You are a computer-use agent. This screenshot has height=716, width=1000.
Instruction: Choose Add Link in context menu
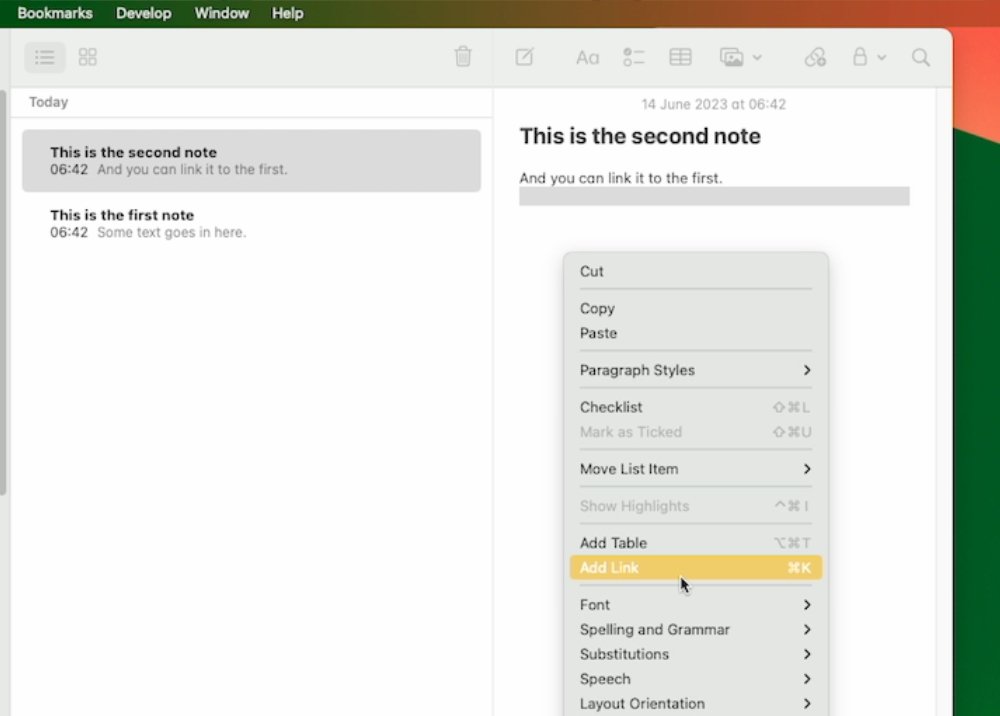695,568
